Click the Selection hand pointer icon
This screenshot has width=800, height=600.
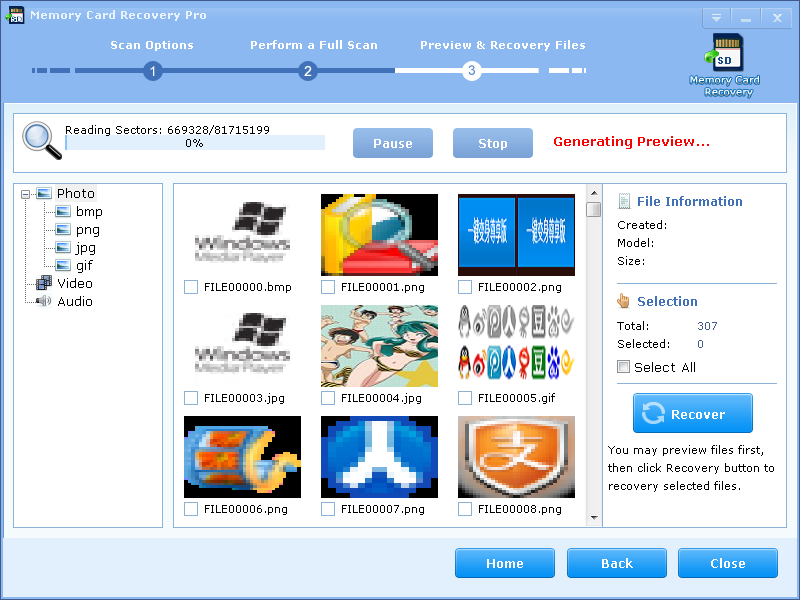[623, 301]
